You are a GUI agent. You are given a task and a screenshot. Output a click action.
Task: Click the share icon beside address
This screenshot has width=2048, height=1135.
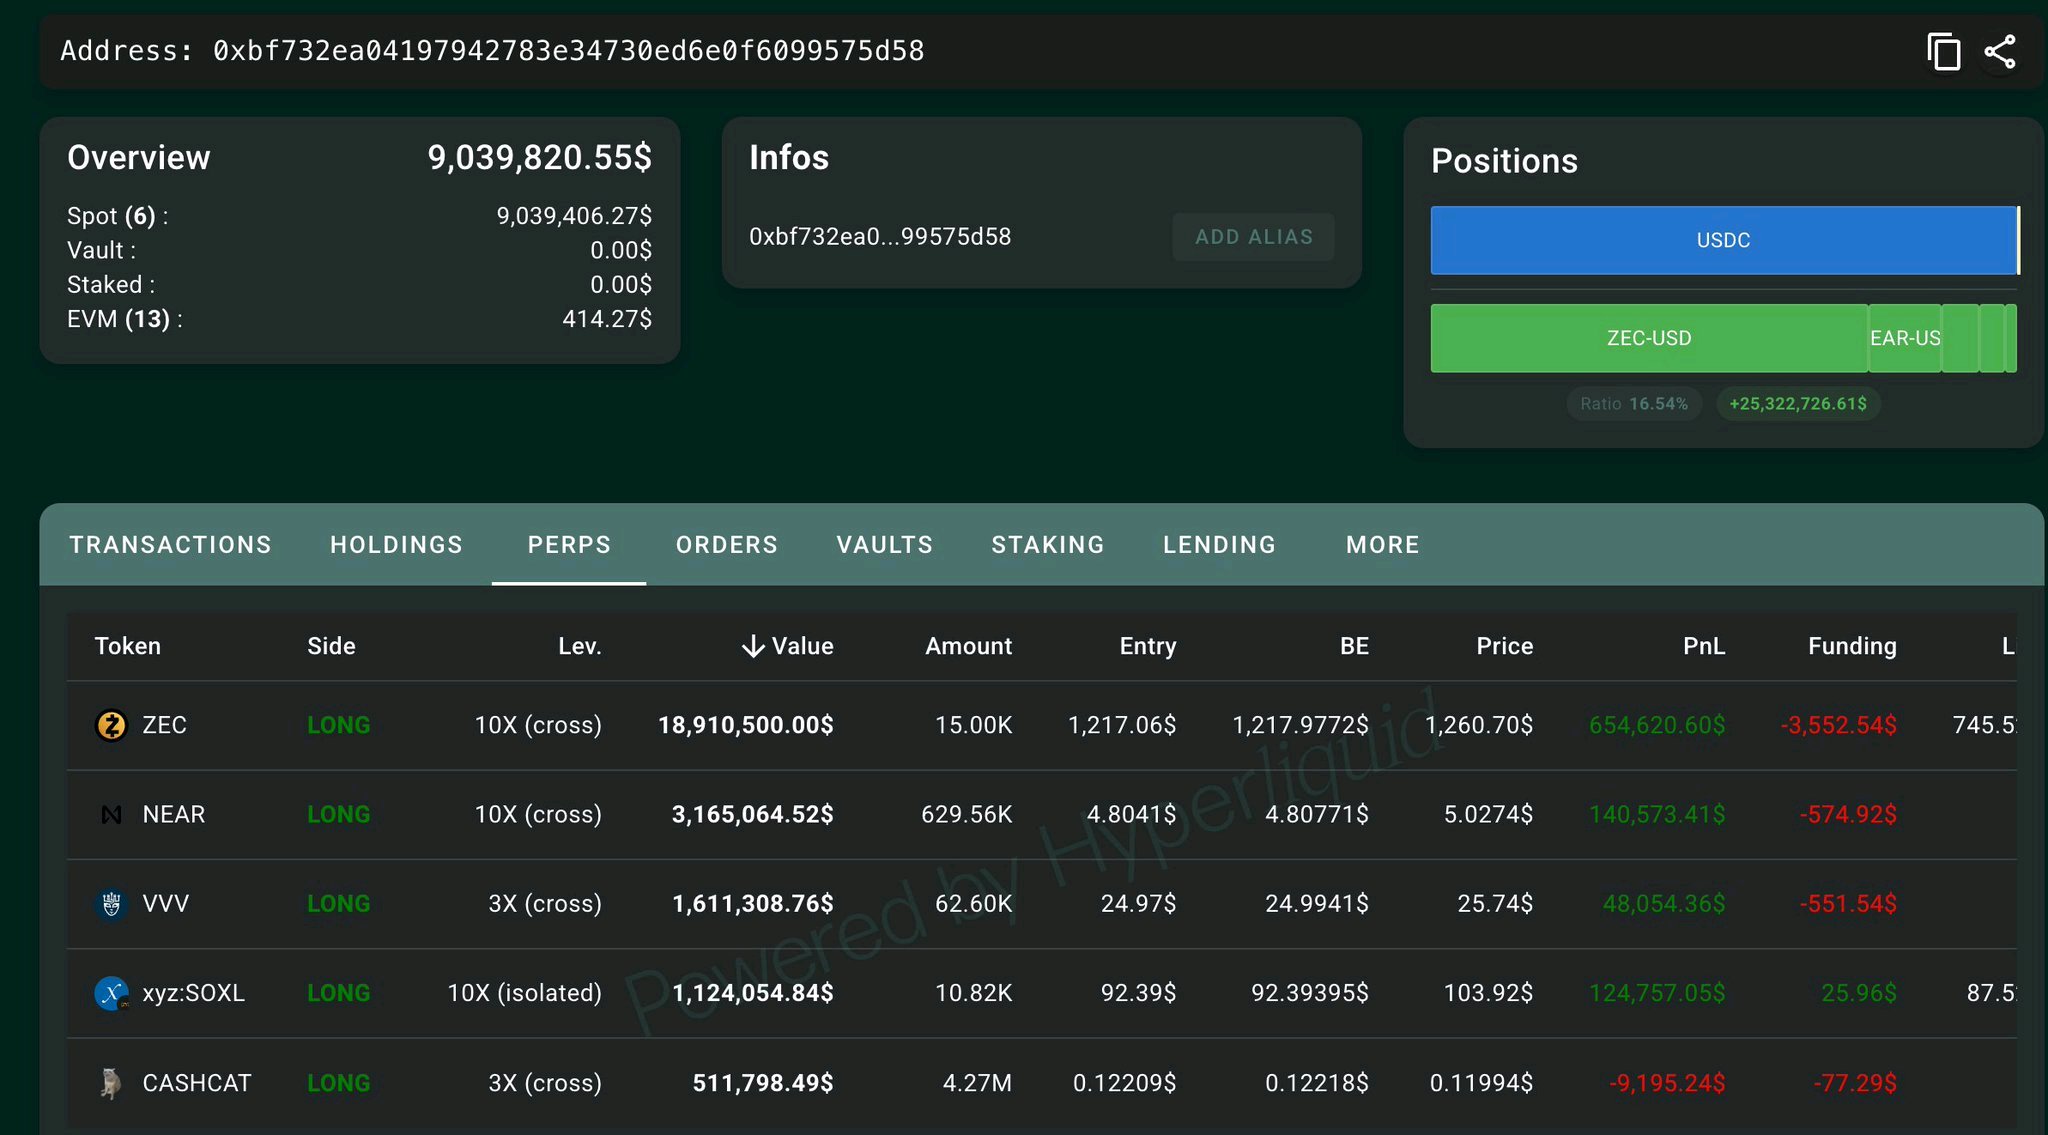[2000, 51]
